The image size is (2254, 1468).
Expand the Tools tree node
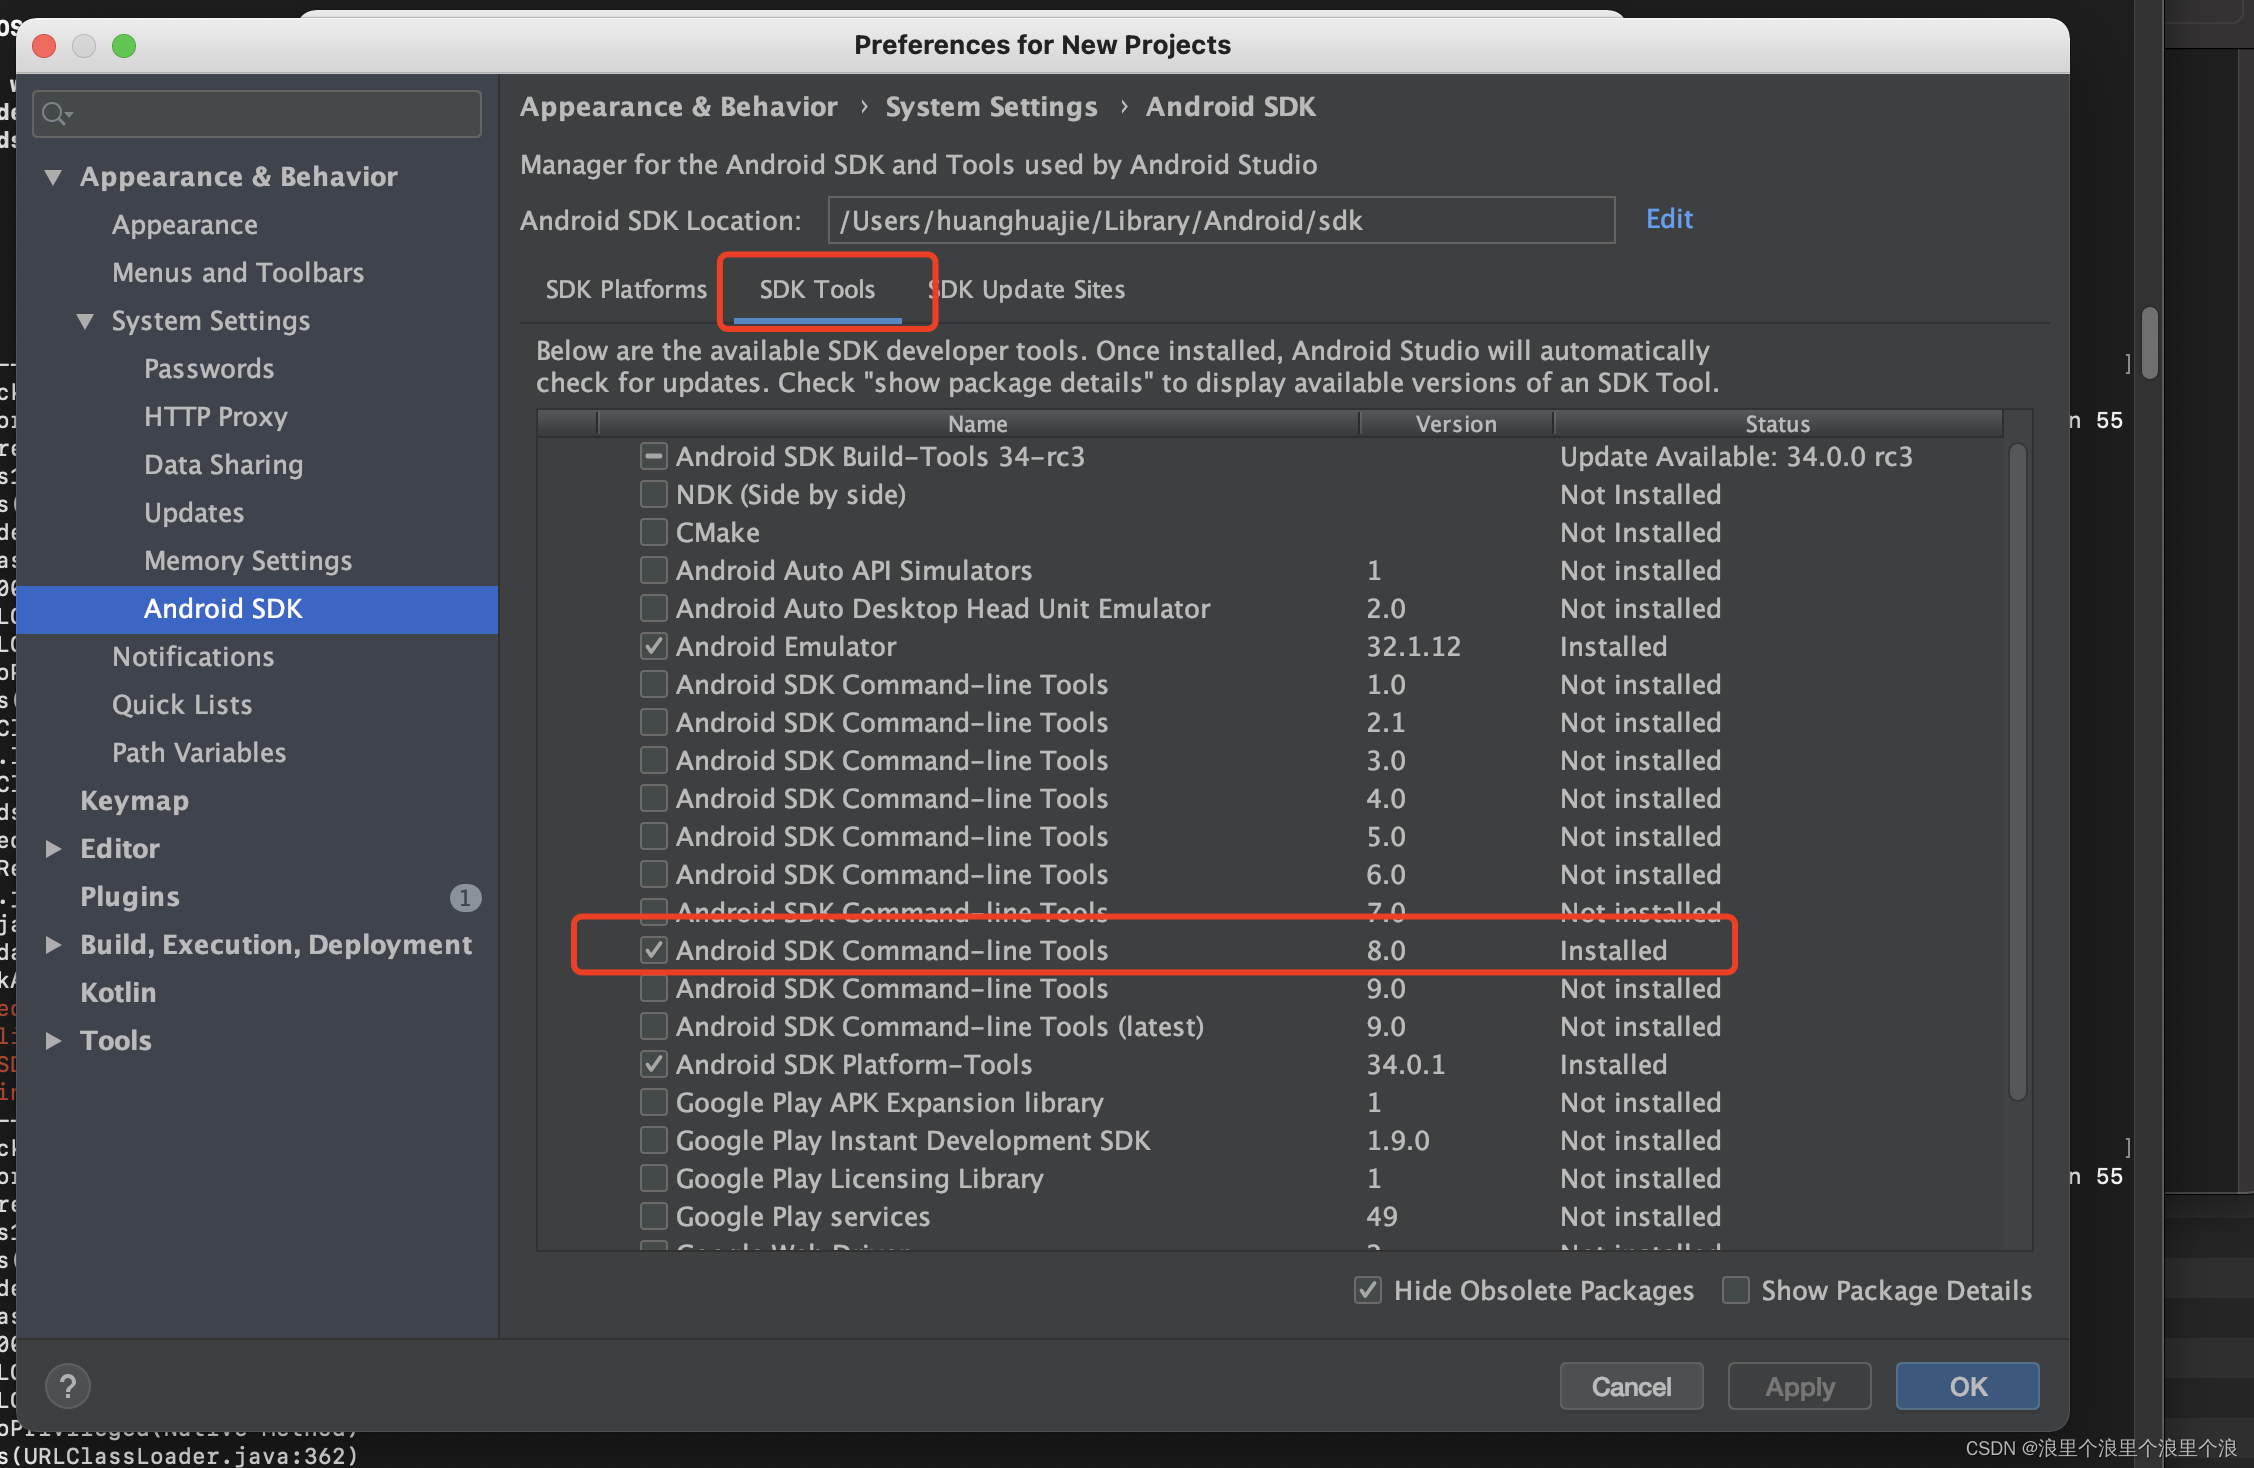tap(54, 1041)
